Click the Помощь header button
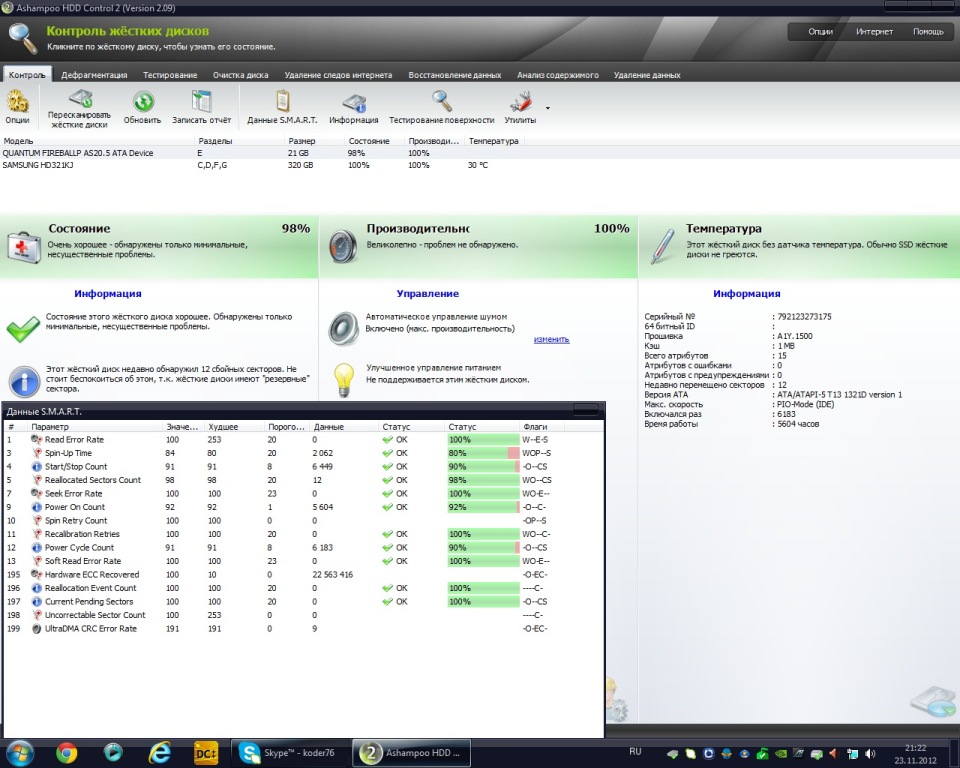The height and width of the screenshot is (768, 960). coord(928,32)
